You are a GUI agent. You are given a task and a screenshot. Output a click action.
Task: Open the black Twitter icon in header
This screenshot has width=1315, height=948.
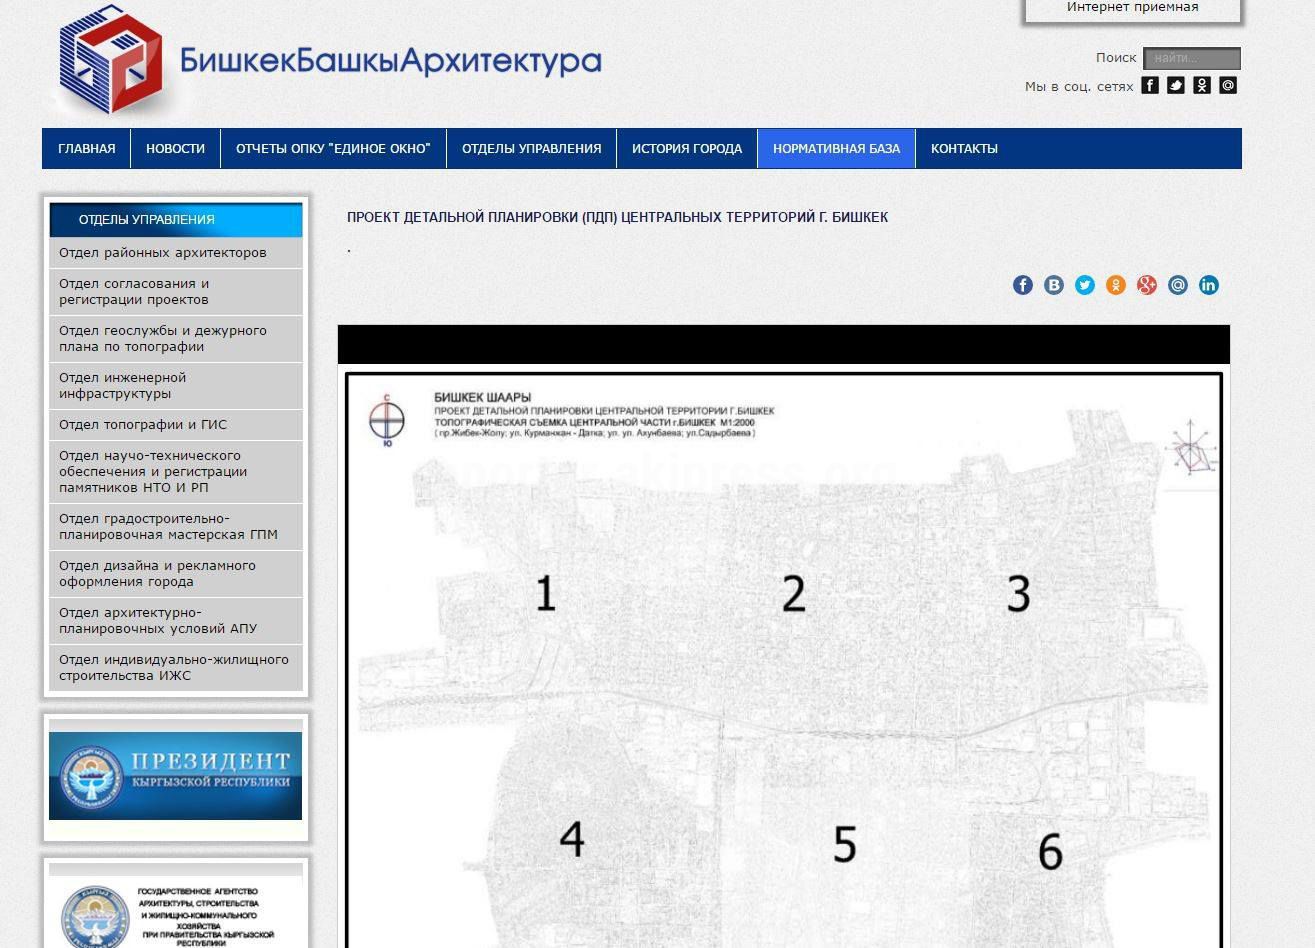coord(1176,85)
